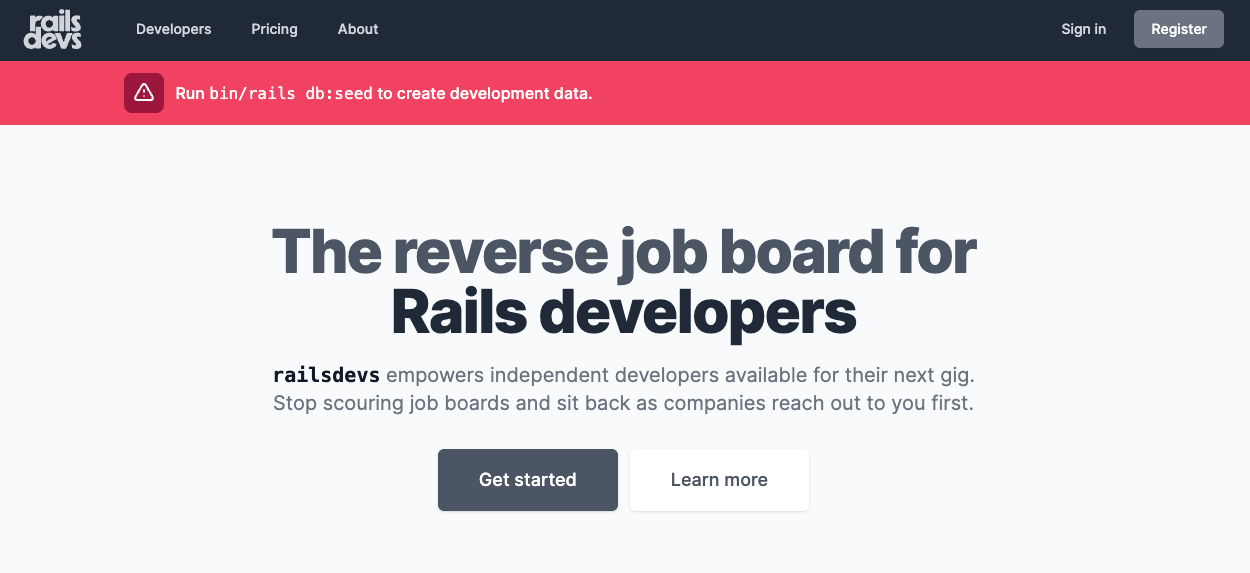1250x573 pixels.
Task: Click the Get started button
Action: [528, 480]
